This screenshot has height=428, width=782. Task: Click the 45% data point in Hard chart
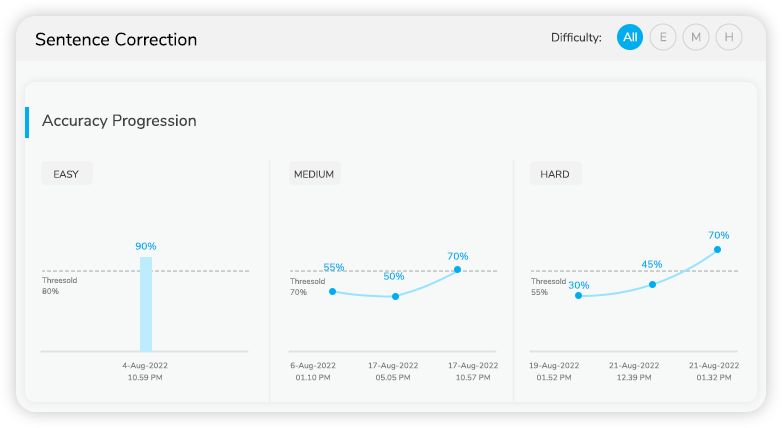tap(652, 284)
